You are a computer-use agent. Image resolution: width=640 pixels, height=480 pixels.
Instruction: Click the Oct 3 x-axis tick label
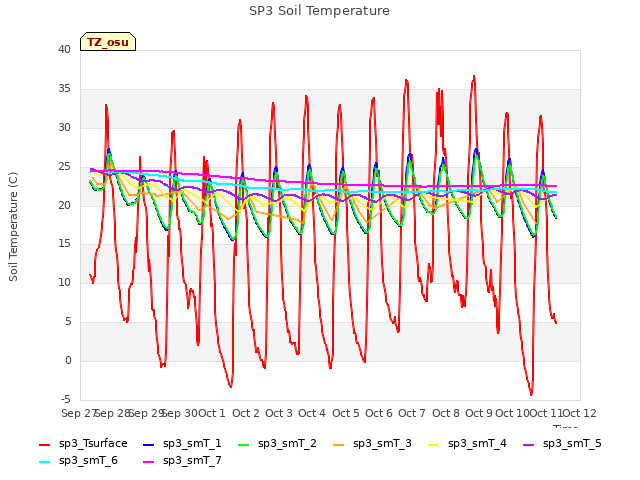[279, 413]
